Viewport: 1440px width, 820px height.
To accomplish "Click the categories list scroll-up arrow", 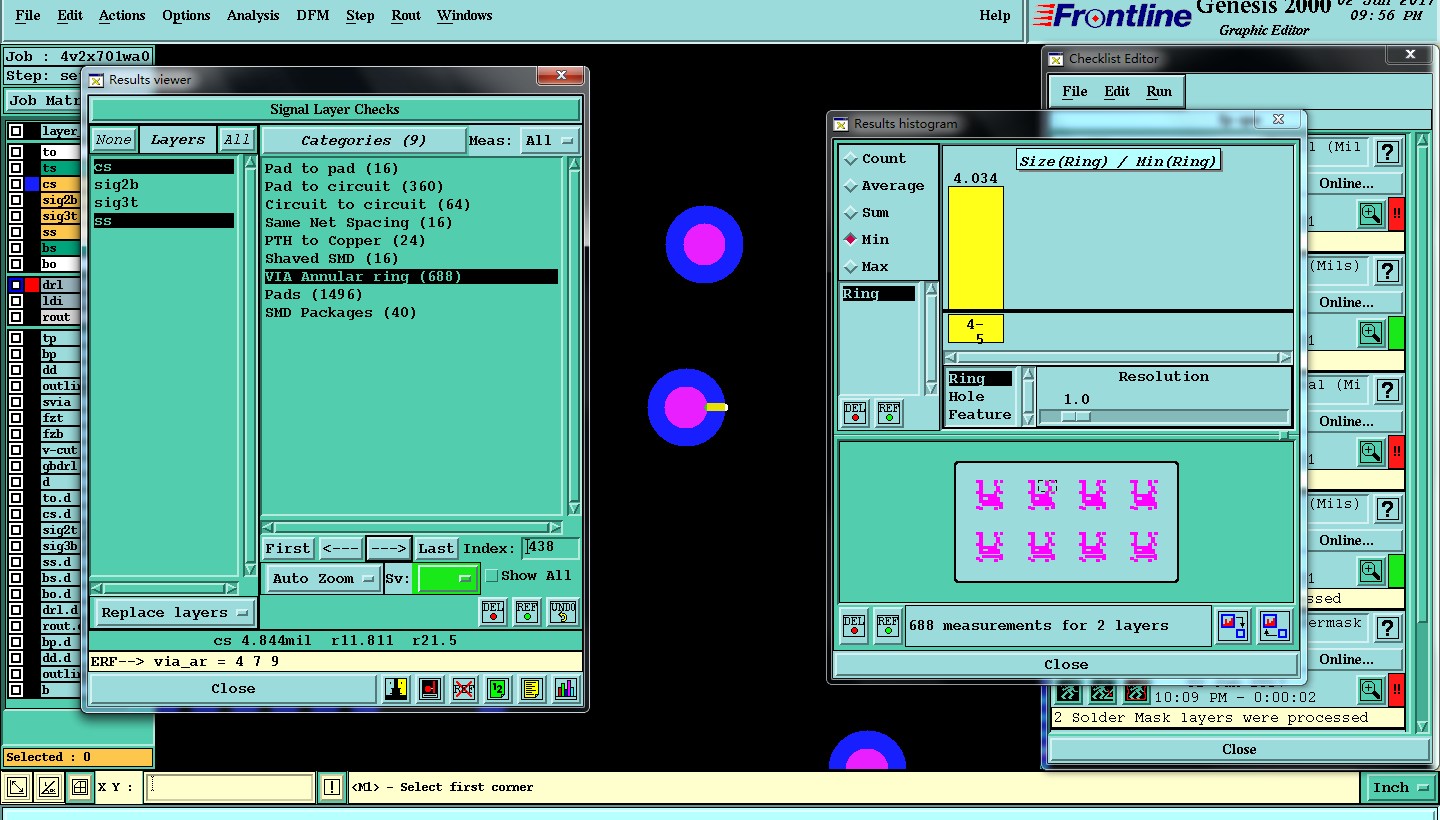I will pos(574,164).
